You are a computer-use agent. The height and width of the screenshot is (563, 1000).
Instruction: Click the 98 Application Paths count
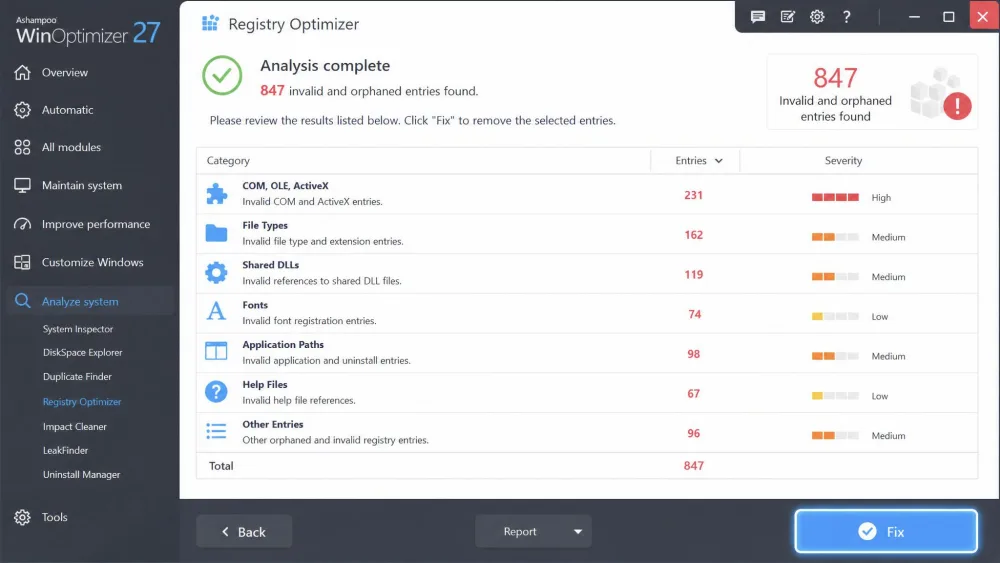pyautogui.click(x=693, y=354)
